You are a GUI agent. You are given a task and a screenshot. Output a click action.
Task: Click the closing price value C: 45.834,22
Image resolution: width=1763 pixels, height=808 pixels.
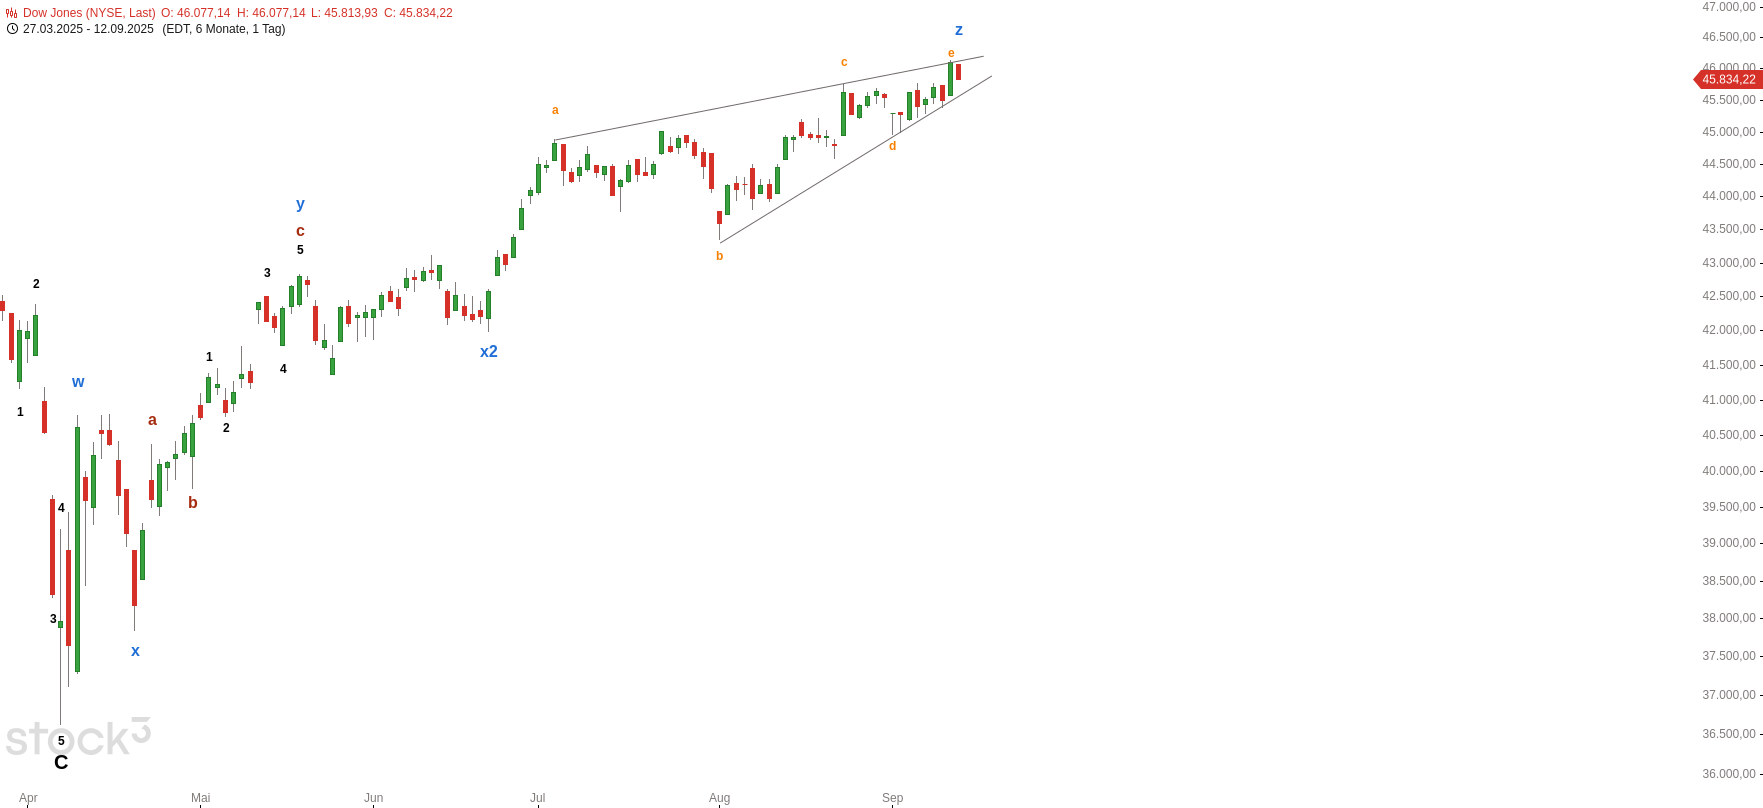[418, 13]
